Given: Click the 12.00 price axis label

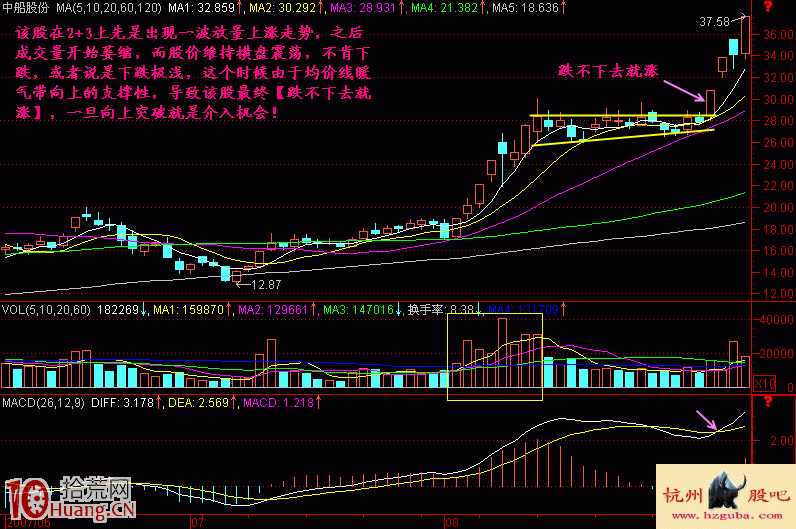Looking at the screenshot, I should [x=779, y=294].
